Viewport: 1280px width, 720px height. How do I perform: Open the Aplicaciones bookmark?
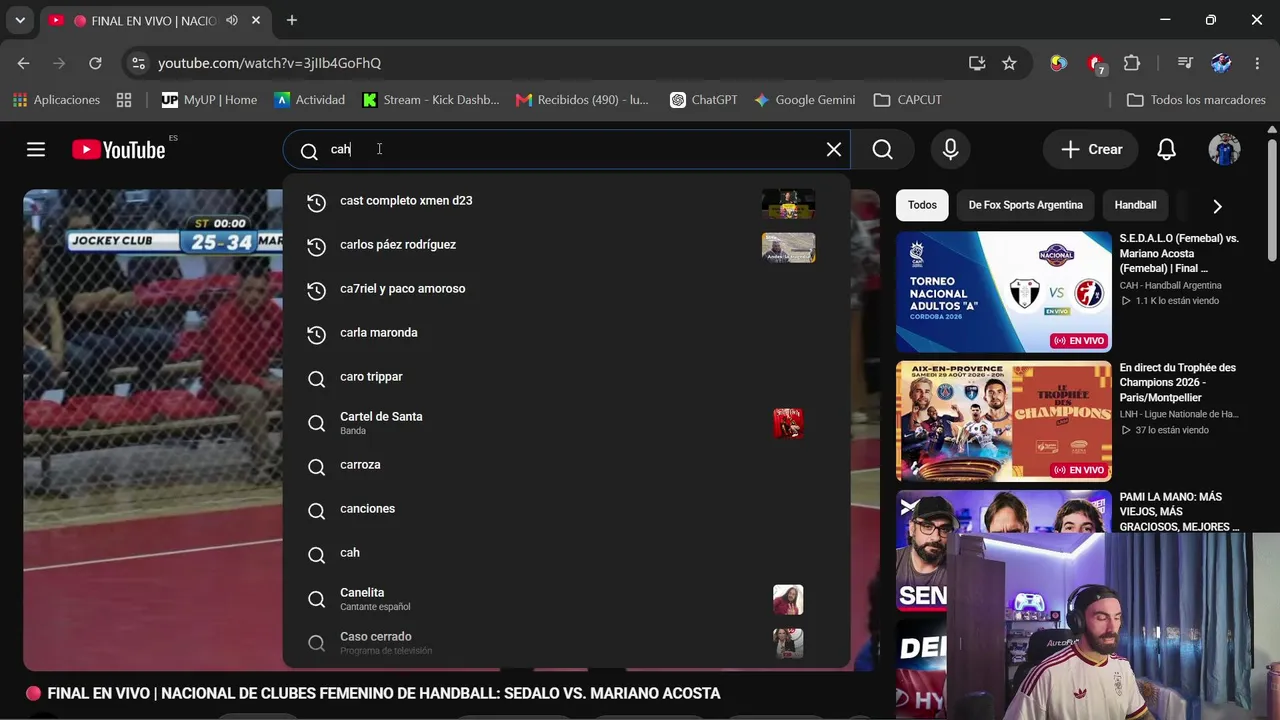(x=57, y=100)
